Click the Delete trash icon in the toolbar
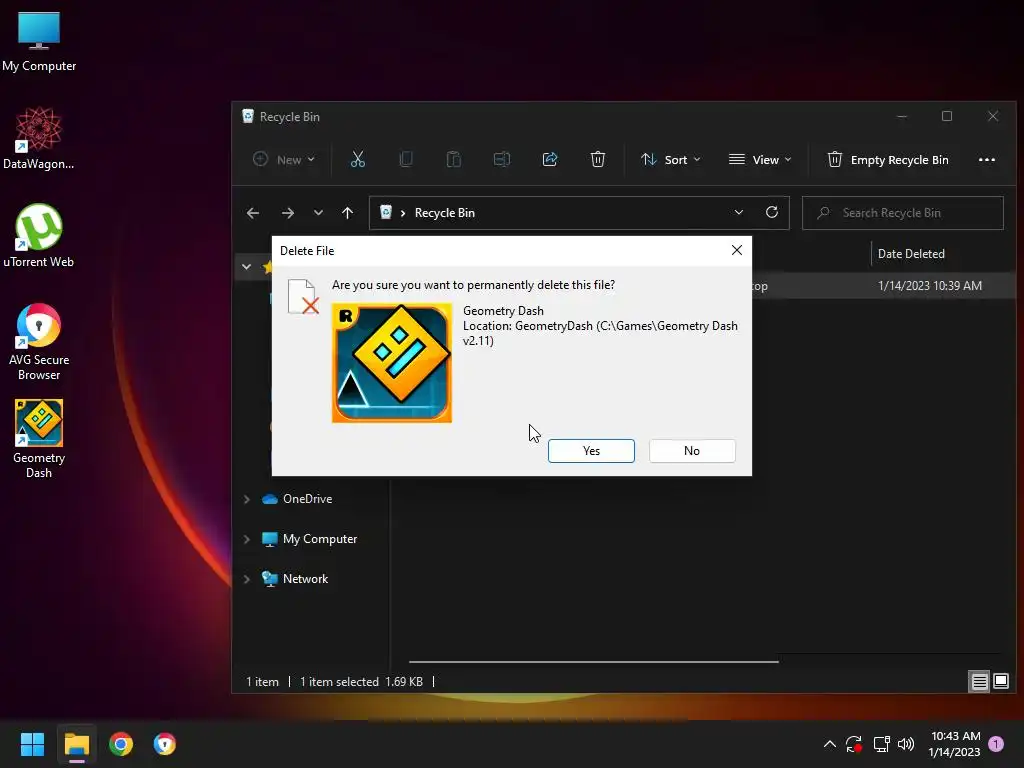Viewport: 1024px width, 768px height. pyautogui.click(x=598, y=159)
